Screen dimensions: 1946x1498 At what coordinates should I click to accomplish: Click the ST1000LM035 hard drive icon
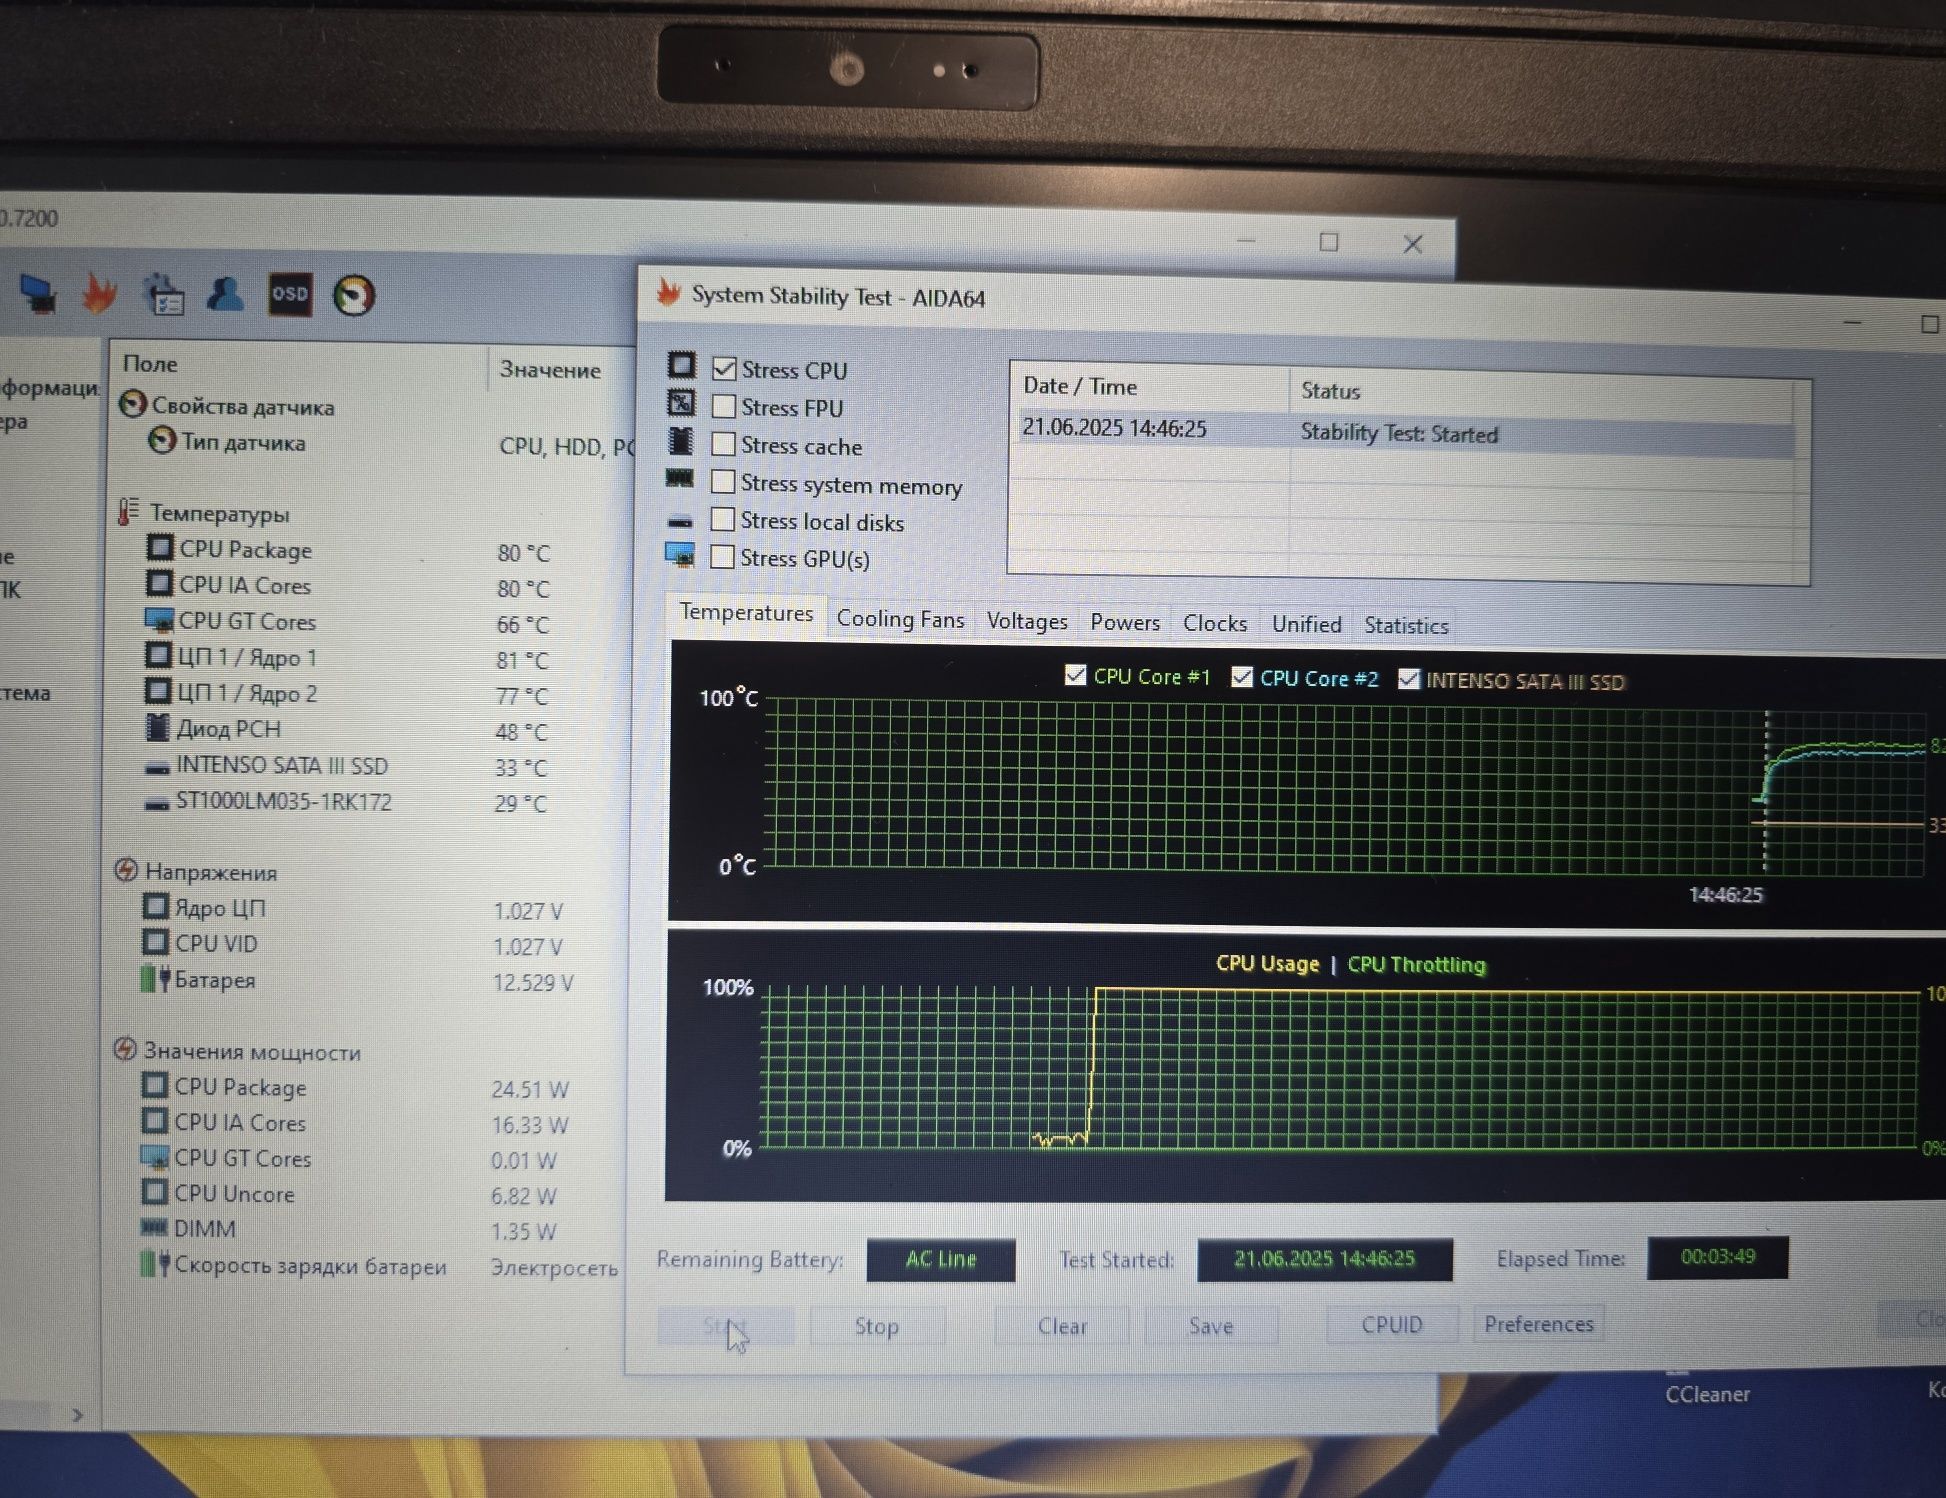pos(157,803)
